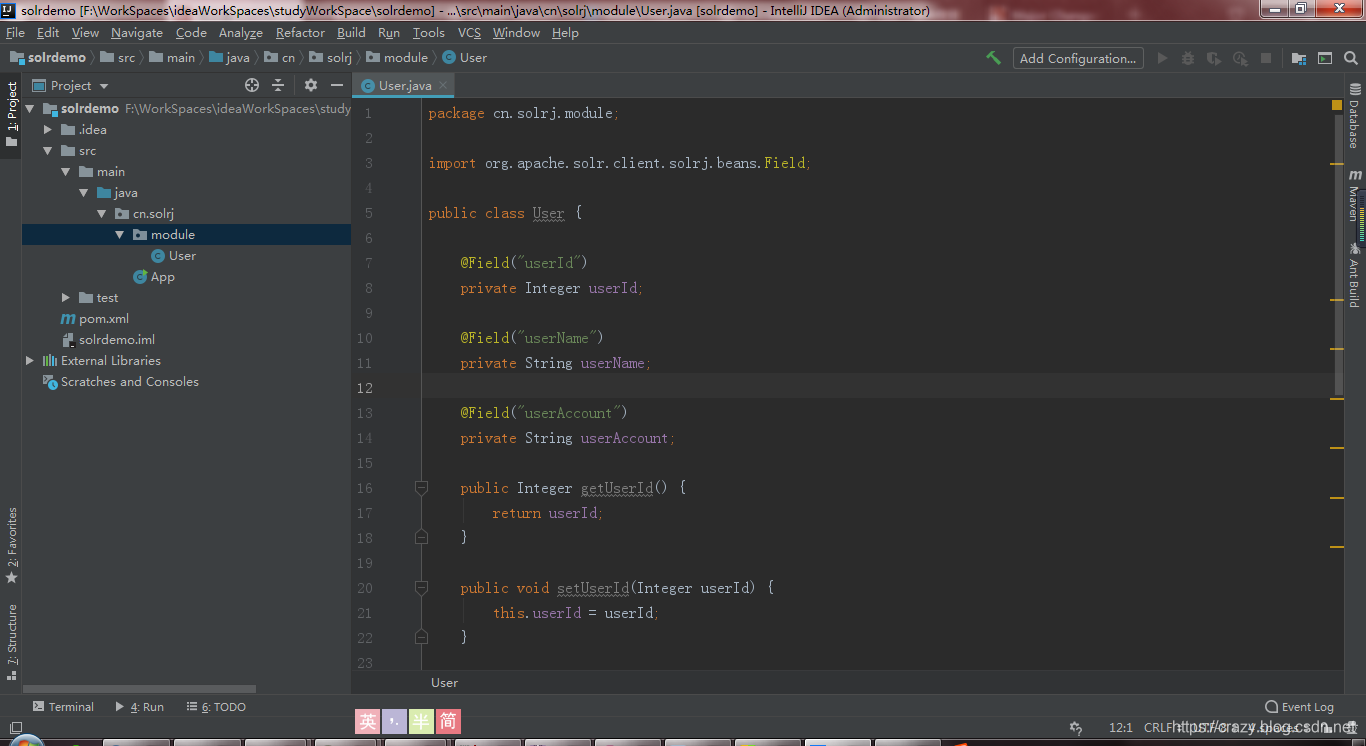
Task: Expand the External Libraries node
Action: pos(29,360)
